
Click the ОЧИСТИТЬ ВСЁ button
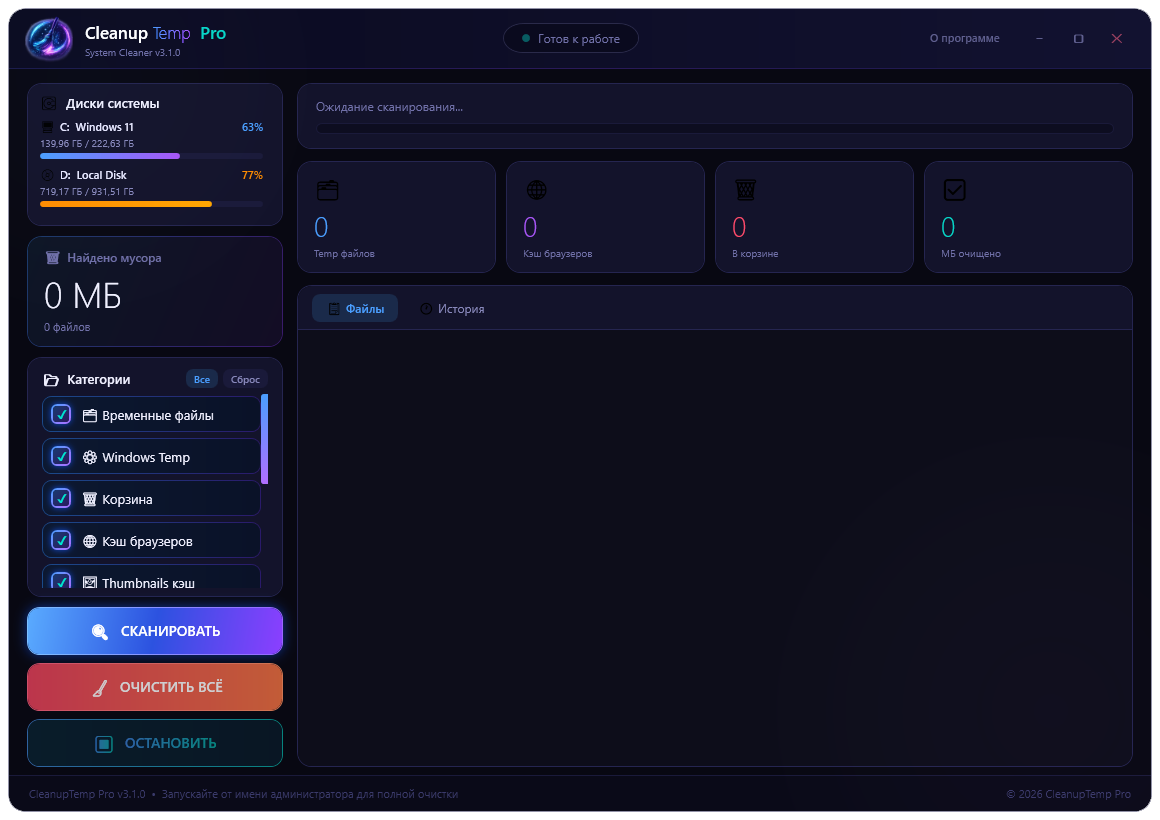[x=155, y=687]
